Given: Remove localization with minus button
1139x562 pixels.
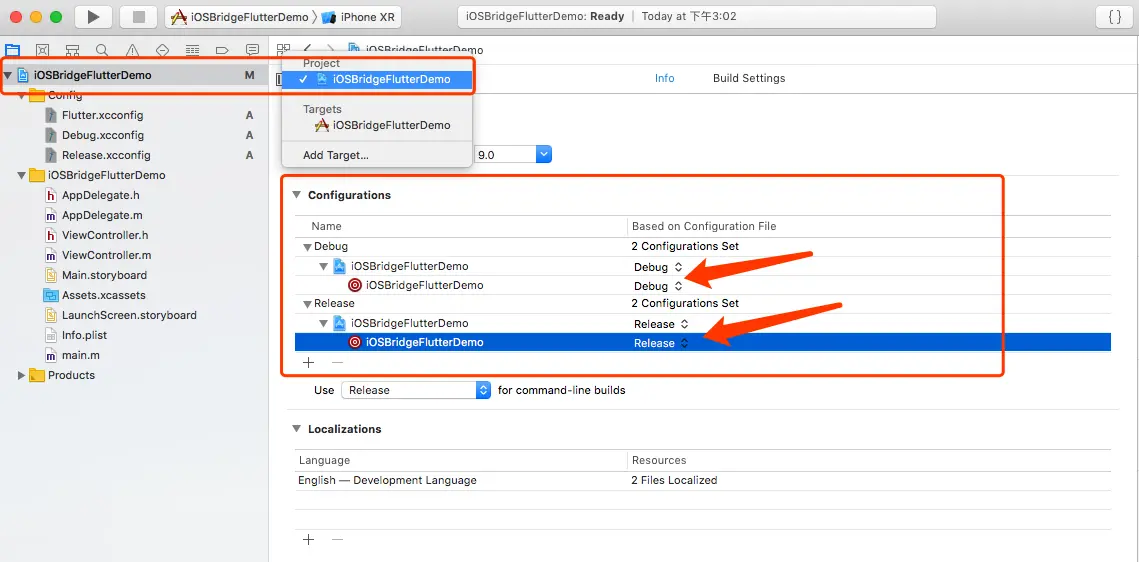Looking at the screenshot, I should [x=337, y=539].
